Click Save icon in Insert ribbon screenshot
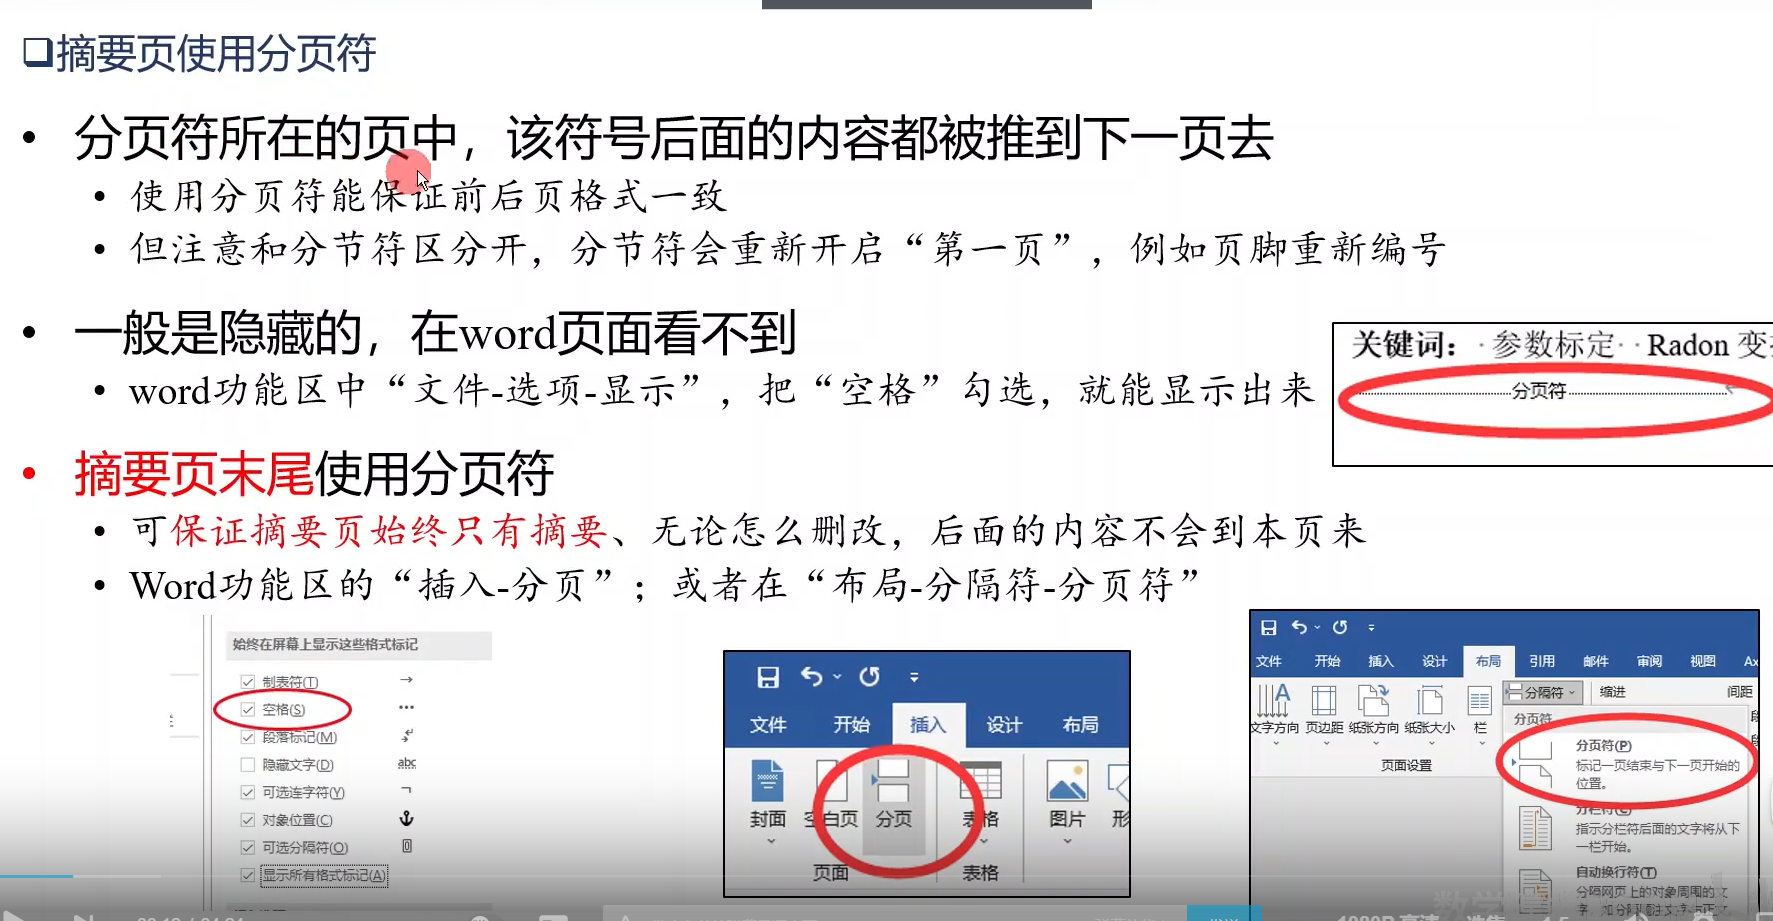1773x921 pixels. (768, 677)
